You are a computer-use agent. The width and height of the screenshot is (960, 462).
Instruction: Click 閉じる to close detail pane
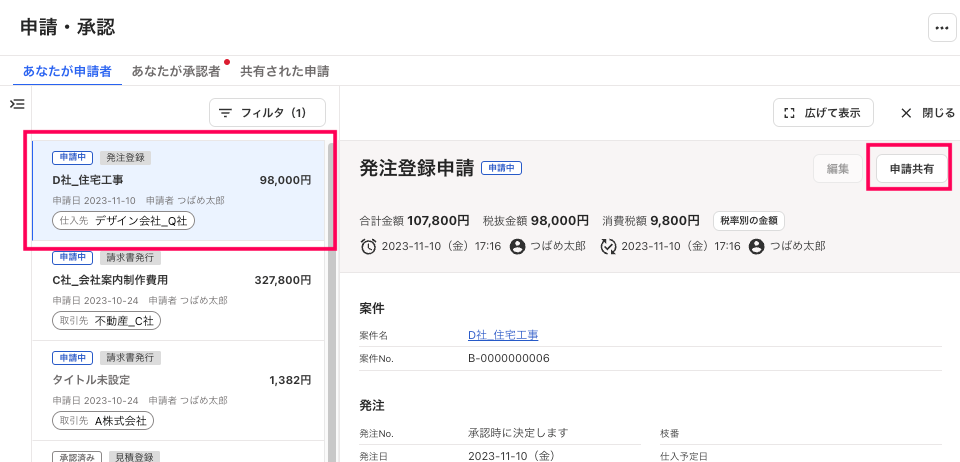tap(928, 113)
